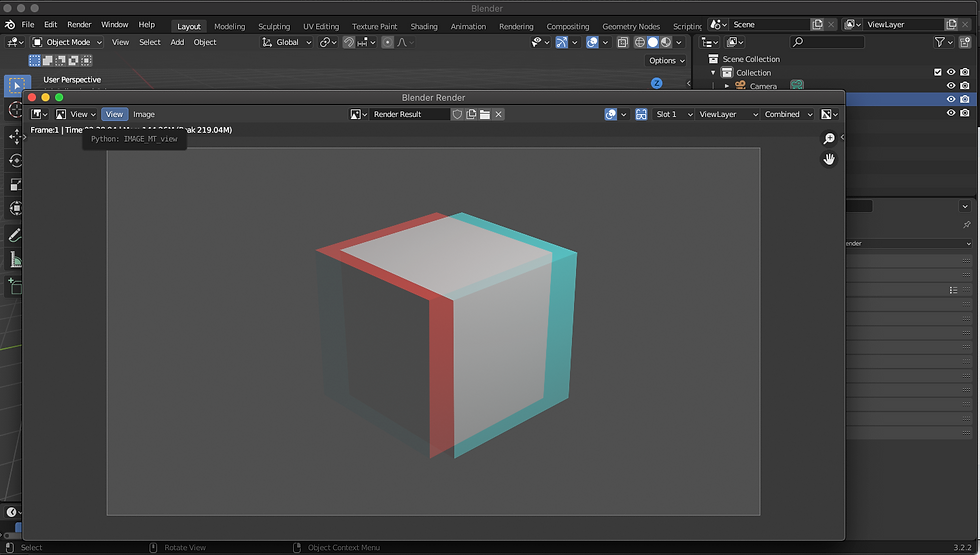Screen dimensions: 980x555
Task: Select the pan hand tool in render window
Action: pyautogui.click(x=829, y=159)
